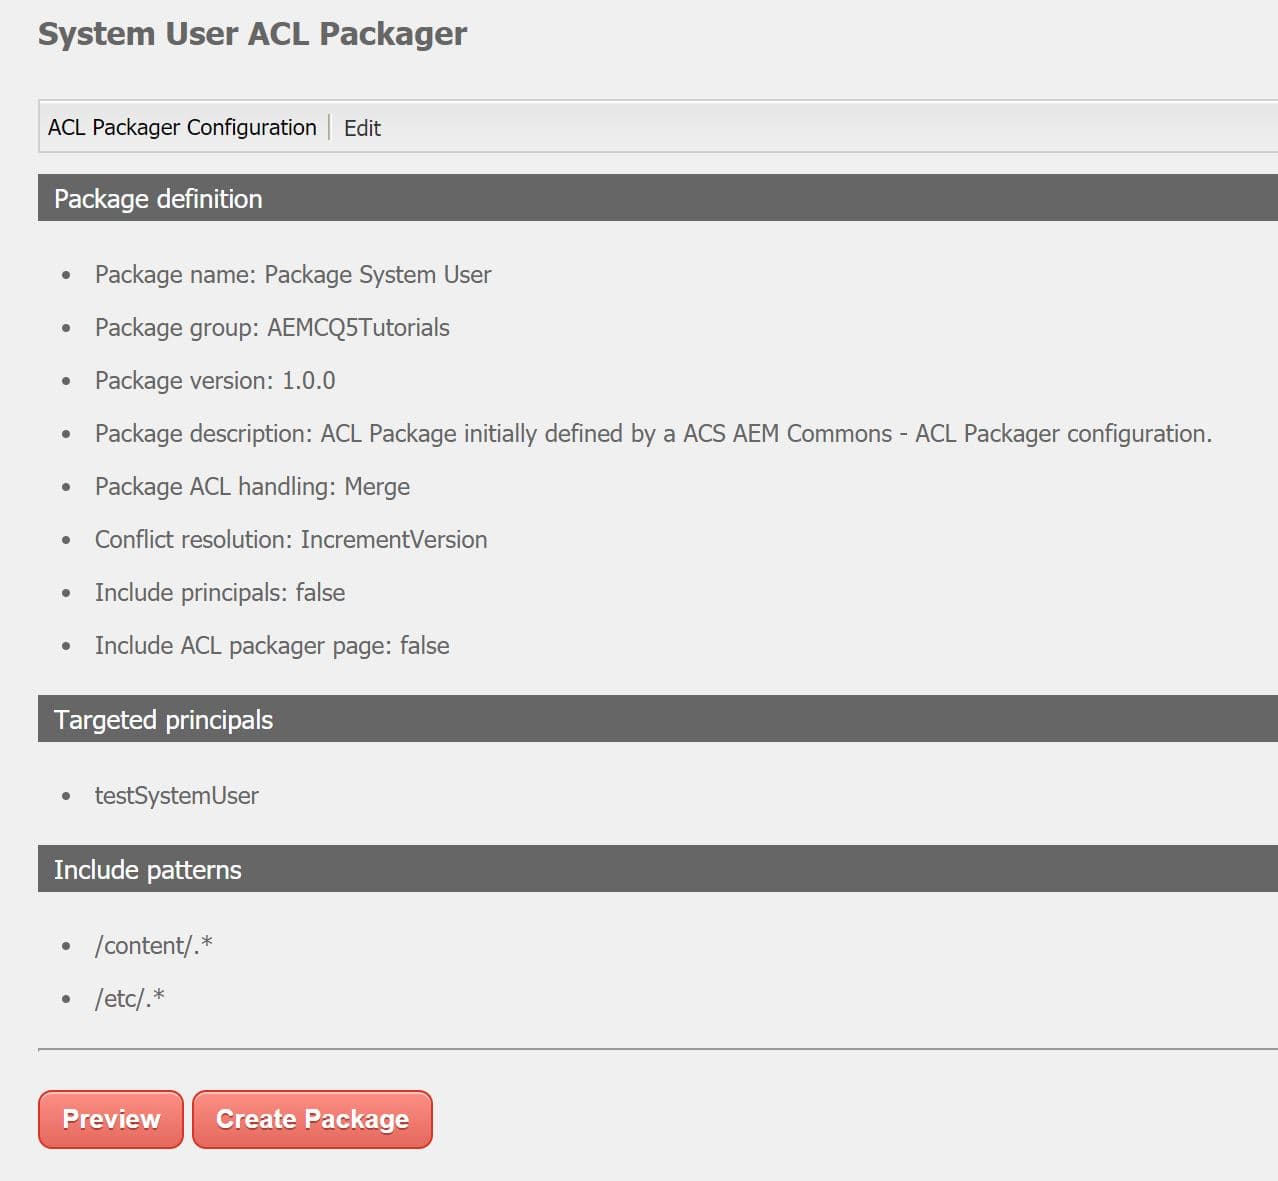Switch to the ACL Packager Configuration tab
Viewport: 1278px width, 1181px height.
(182, 127)
